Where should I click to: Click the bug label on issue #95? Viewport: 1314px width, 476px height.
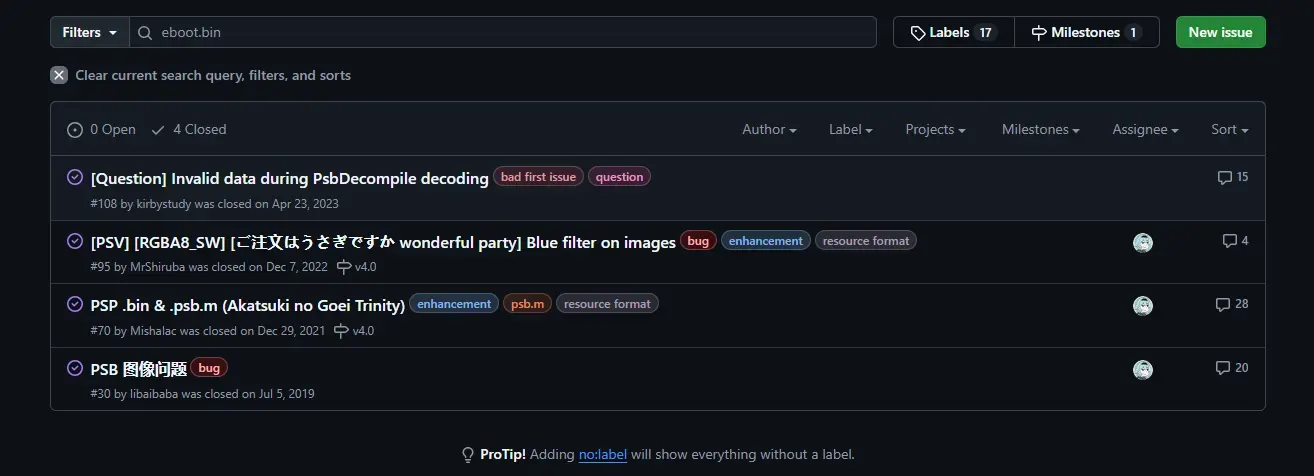tap(698, 241)
